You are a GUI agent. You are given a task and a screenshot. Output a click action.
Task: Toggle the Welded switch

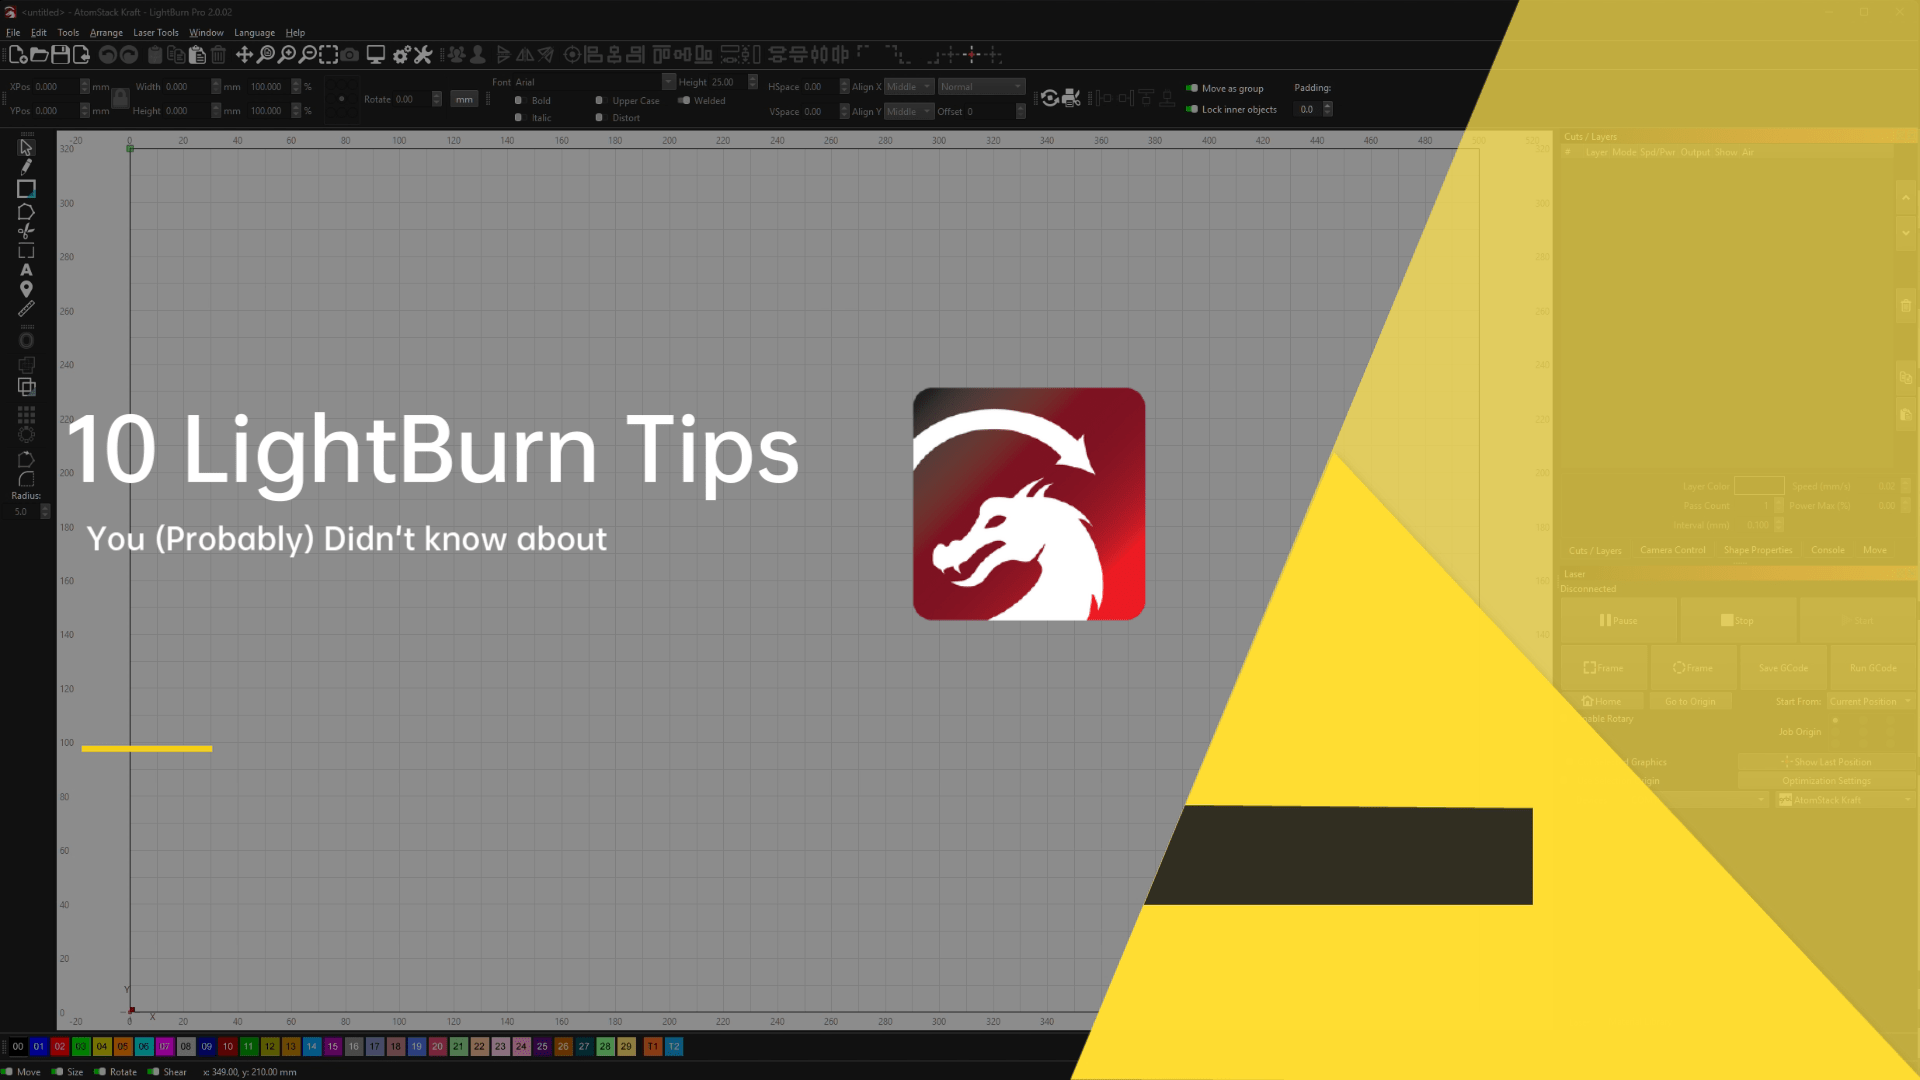click(684, 101)
